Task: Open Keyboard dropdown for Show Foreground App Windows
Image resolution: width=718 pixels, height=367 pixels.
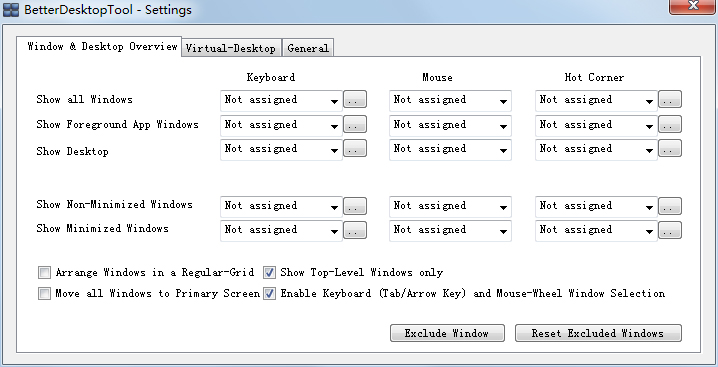Action: tap(281, 125)
